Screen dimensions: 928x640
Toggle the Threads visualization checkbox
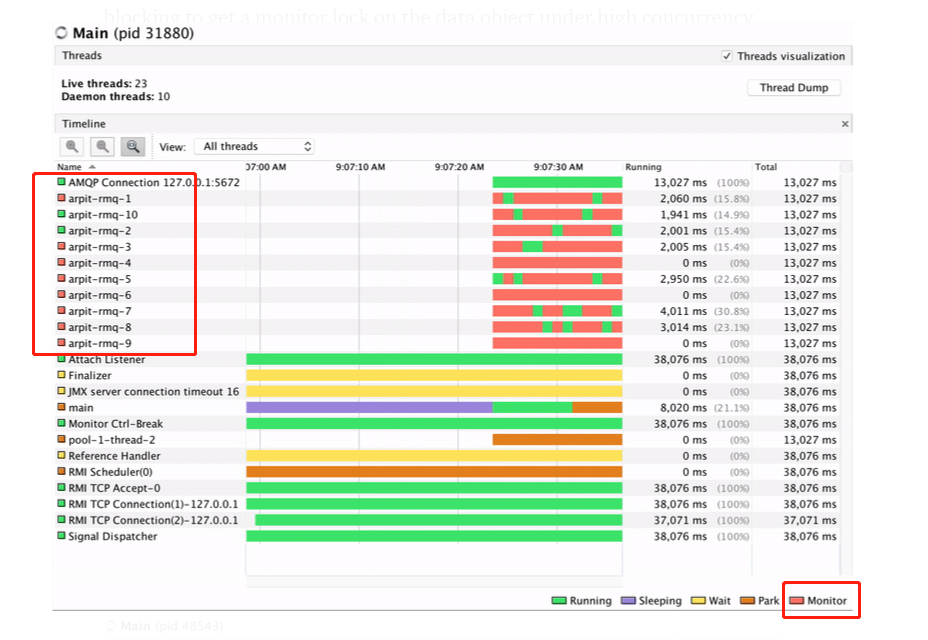[727, 56]
